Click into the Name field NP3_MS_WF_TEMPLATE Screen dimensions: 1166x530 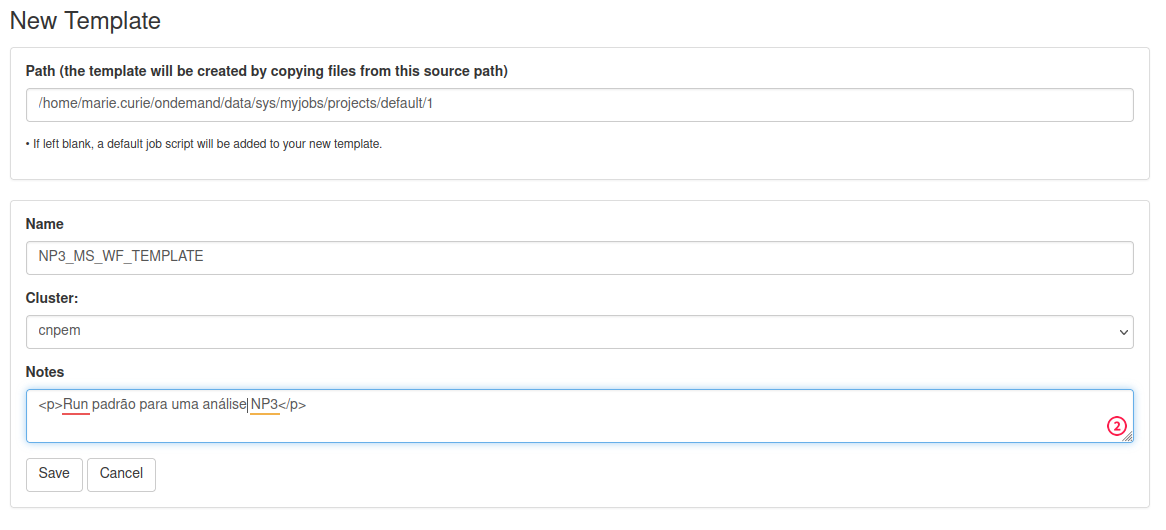click(579, 257)
